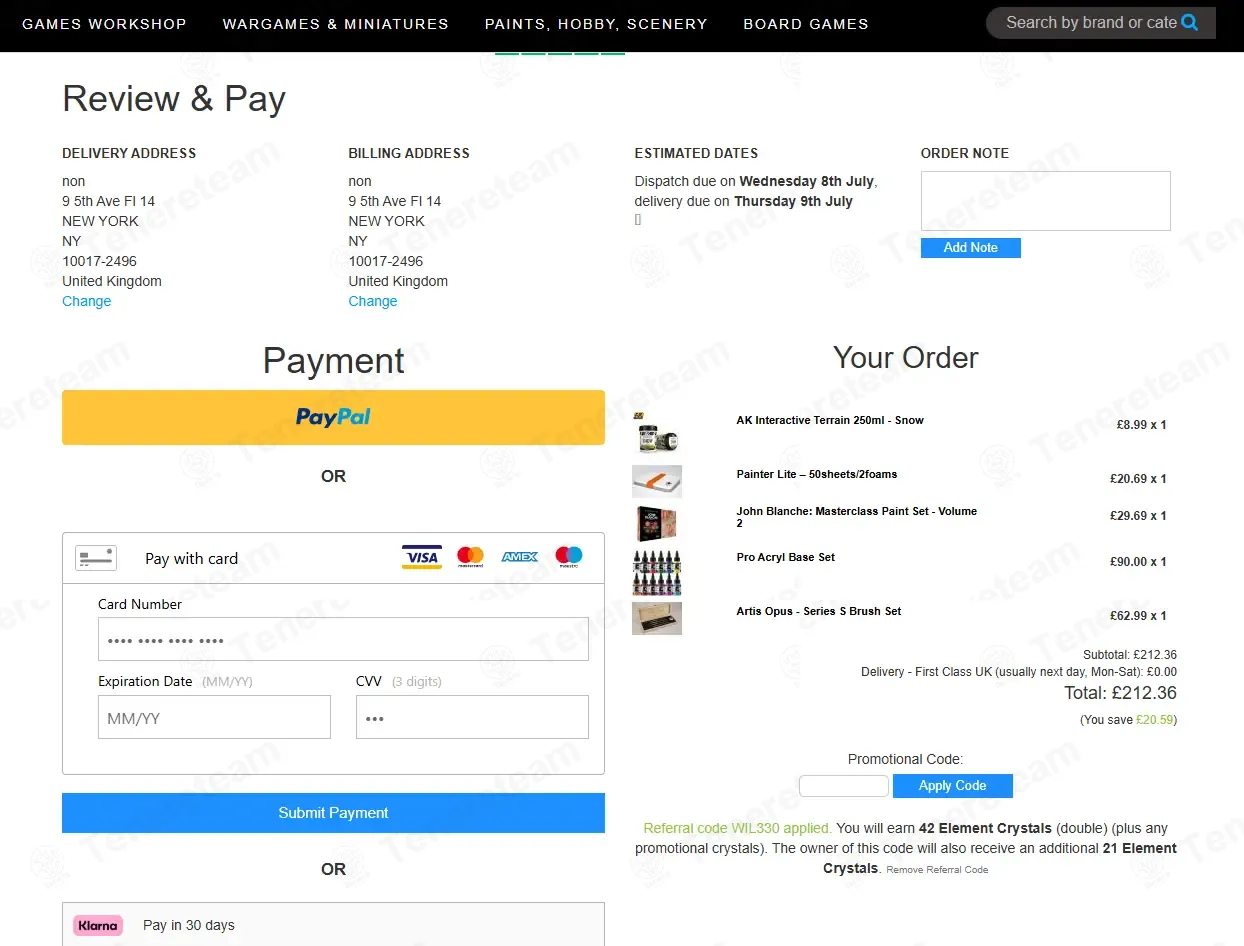The width and height of the screenshot is (1244, 946).
Task: Open Pro Acryl Base Set thumbnail
Action: click(x=657, y=573)
